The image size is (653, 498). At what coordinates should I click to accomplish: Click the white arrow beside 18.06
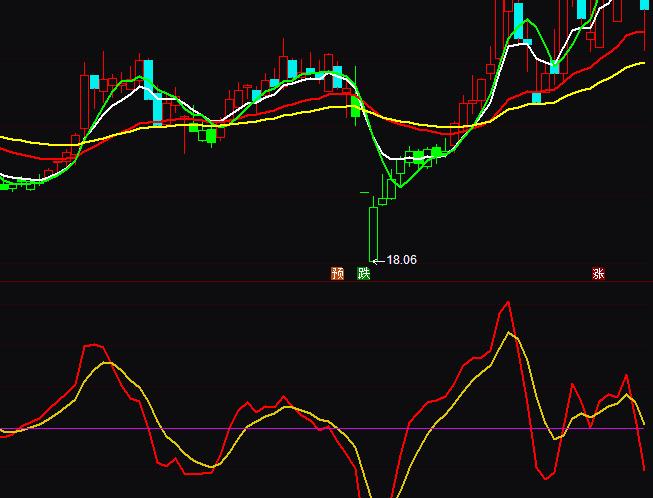pyautogui.click(x=378, y=260)
